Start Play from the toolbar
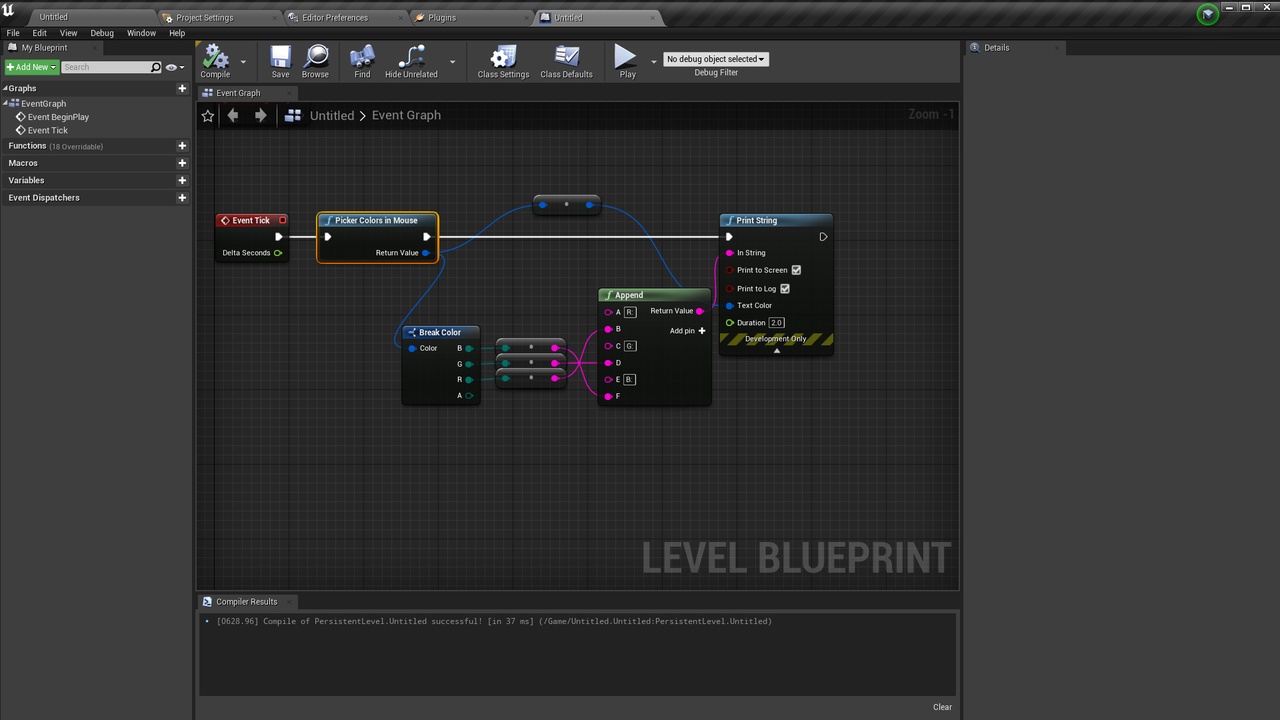The image size is (1280, 720). (627, 60)
